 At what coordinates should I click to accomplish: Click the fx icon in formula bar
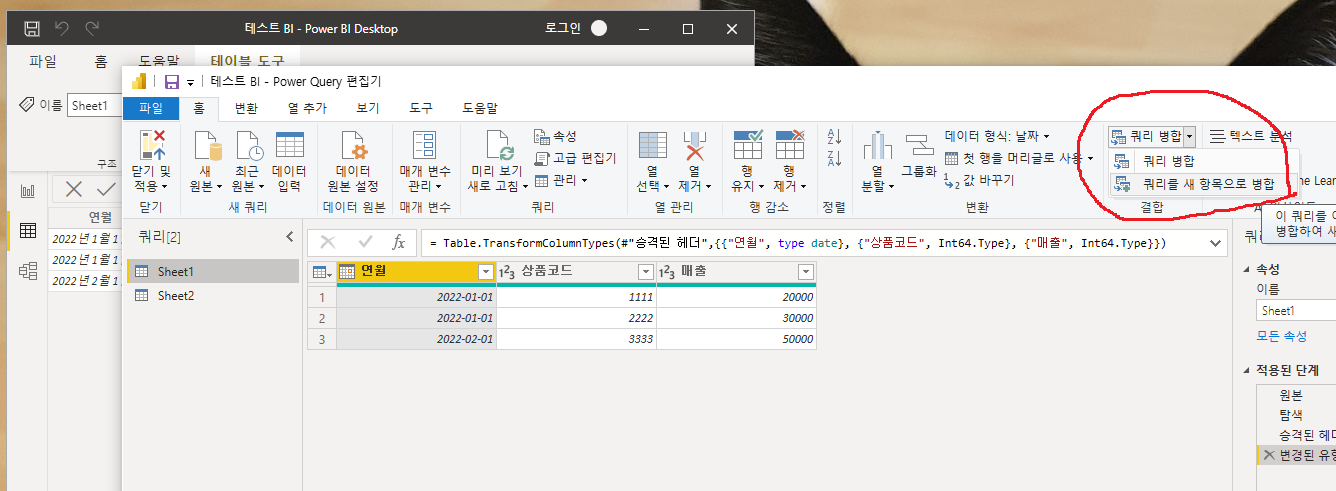point(398,242)
